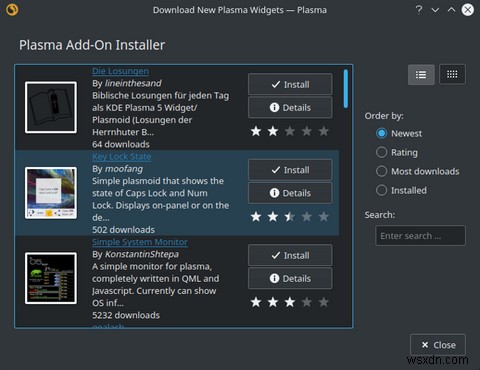Install the Die Losungen widget
This screenshot has width=480, height=370.
pyautogui.click(x=290, y=84)
